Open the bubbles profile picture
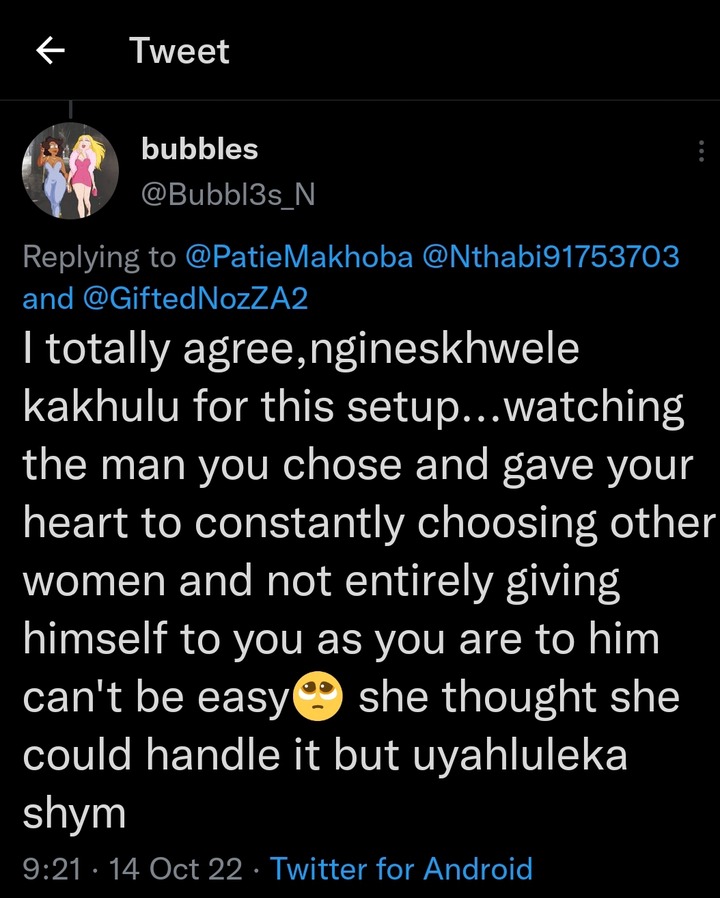Image resolution: width=720 pixels, height=898 pixels. pos(70,172)
